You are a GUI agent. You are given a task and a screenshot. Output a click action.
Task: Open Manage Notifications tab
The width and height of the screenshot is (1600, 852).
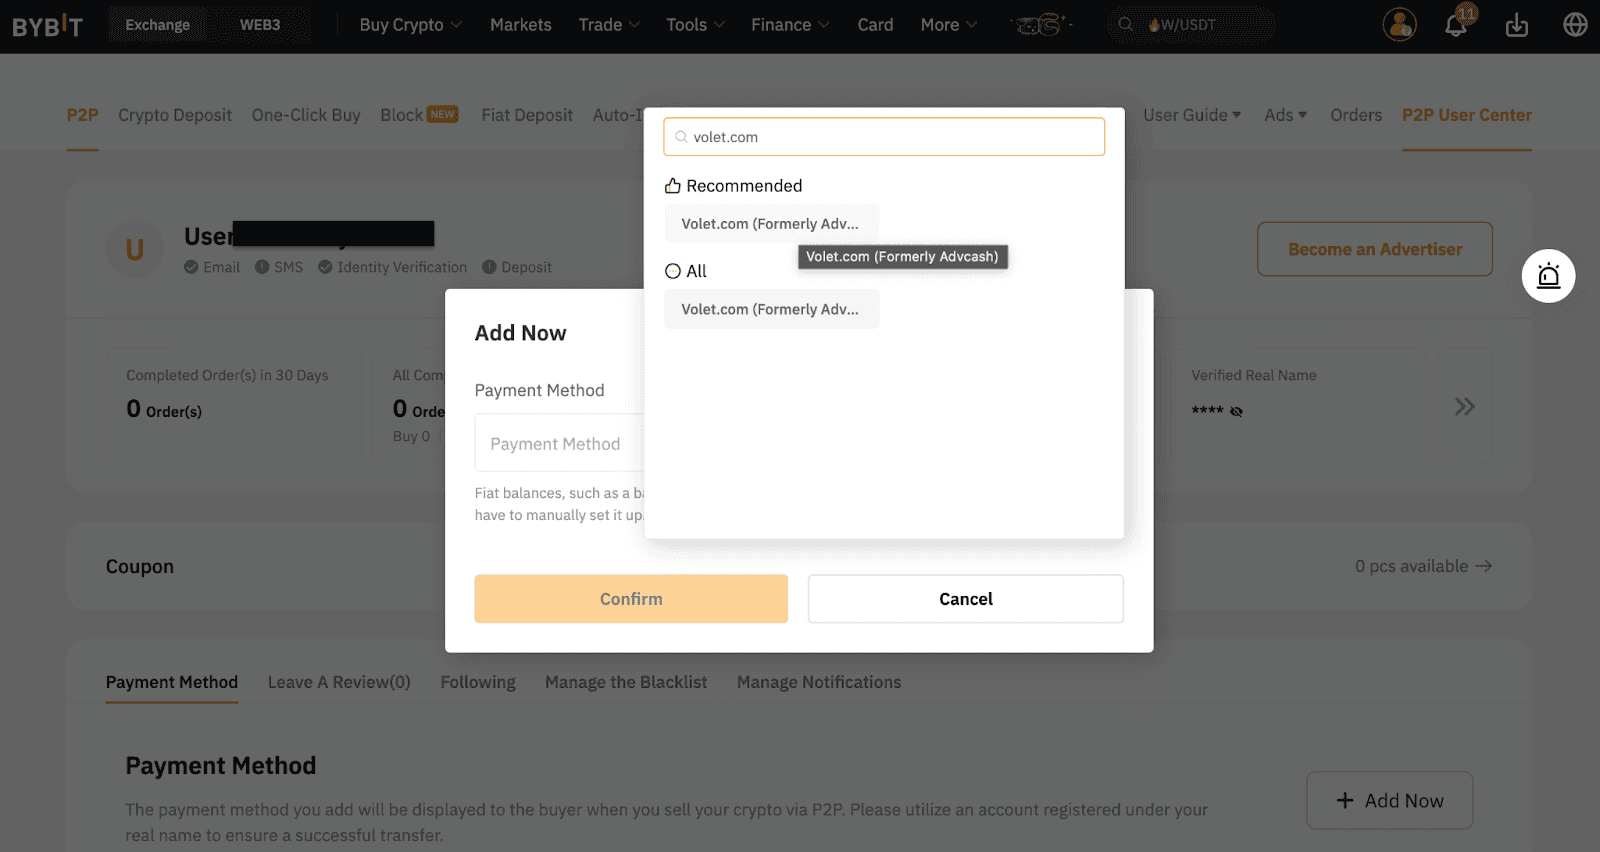(819, 682)
